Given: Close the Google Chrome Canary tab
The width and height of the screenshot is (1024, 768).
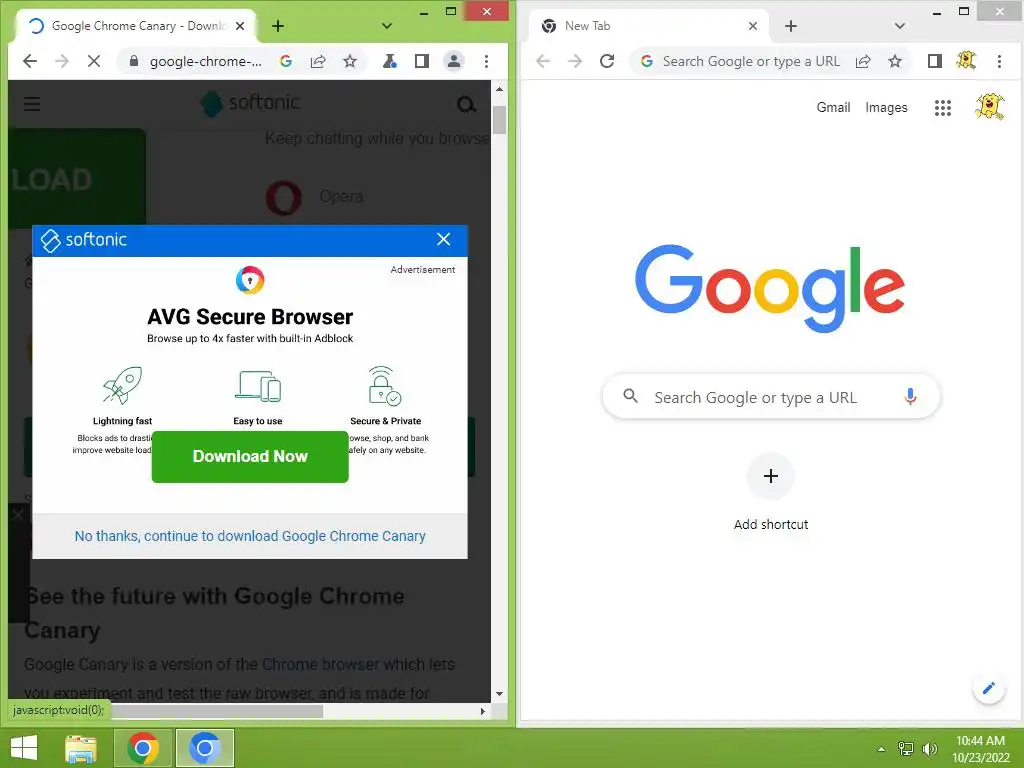Looking at the screenshot, I should click(x=240, y=26).
